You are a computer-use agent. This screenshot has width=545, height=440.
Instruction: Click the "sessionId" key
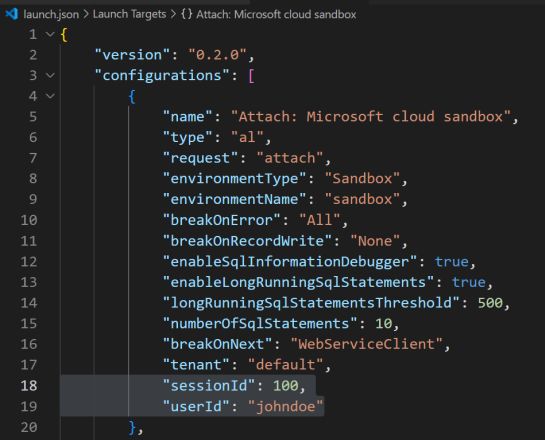[209, 385]
